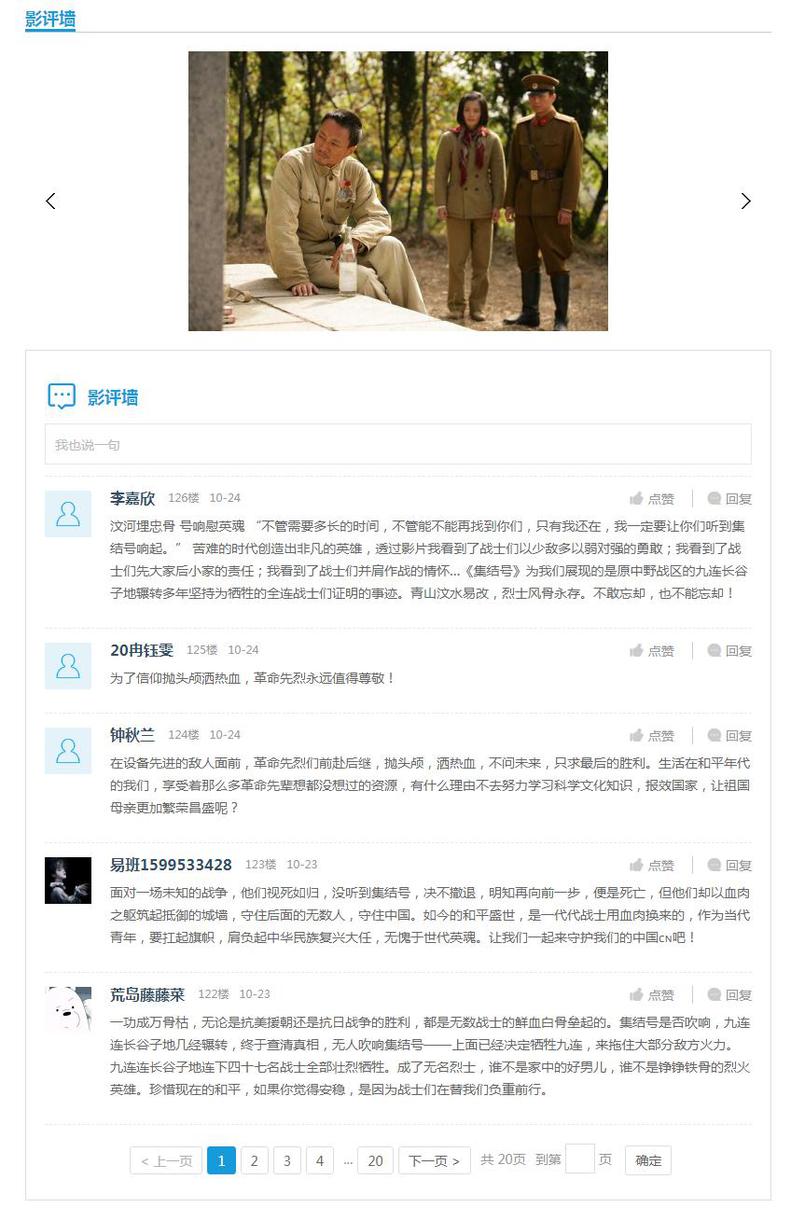Reply to 荒岛藤藤菜's comment
799x1221 pixels.
[x=729, y=996]
